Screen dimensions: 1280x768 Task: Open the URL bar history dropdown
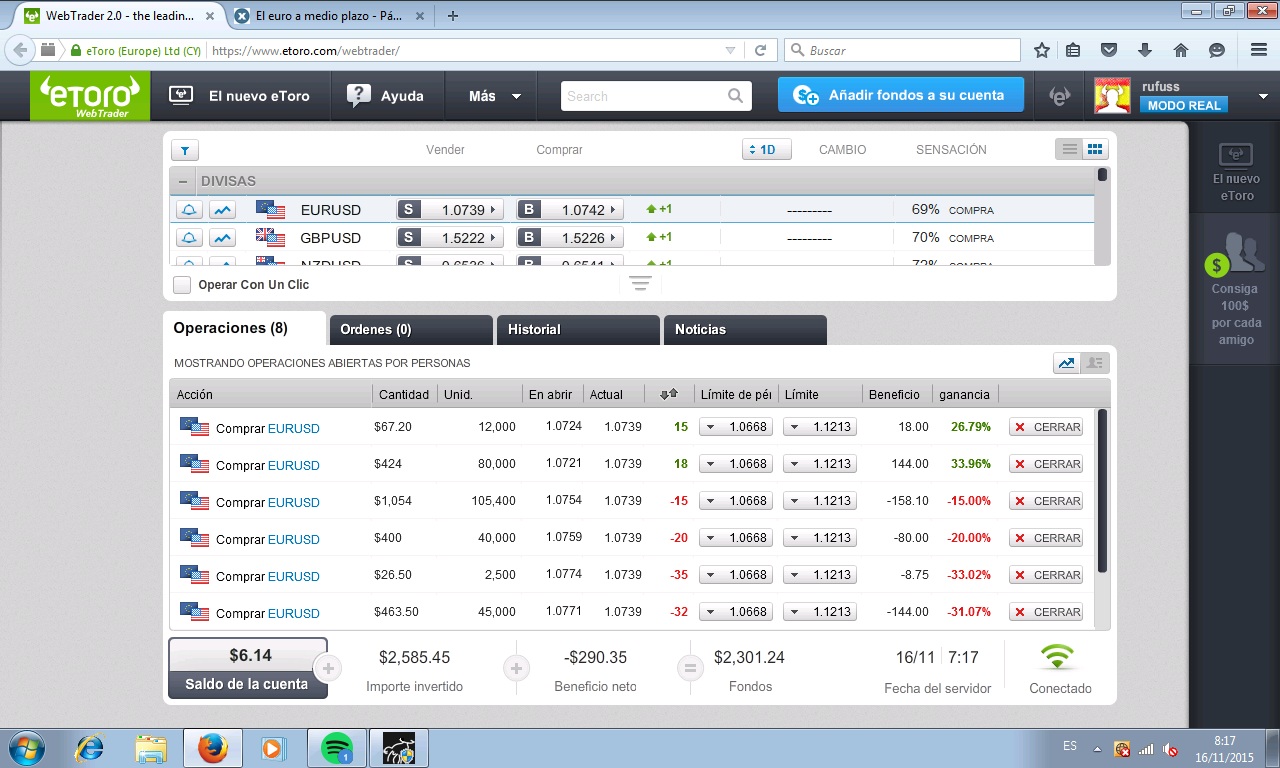[731, 50]
